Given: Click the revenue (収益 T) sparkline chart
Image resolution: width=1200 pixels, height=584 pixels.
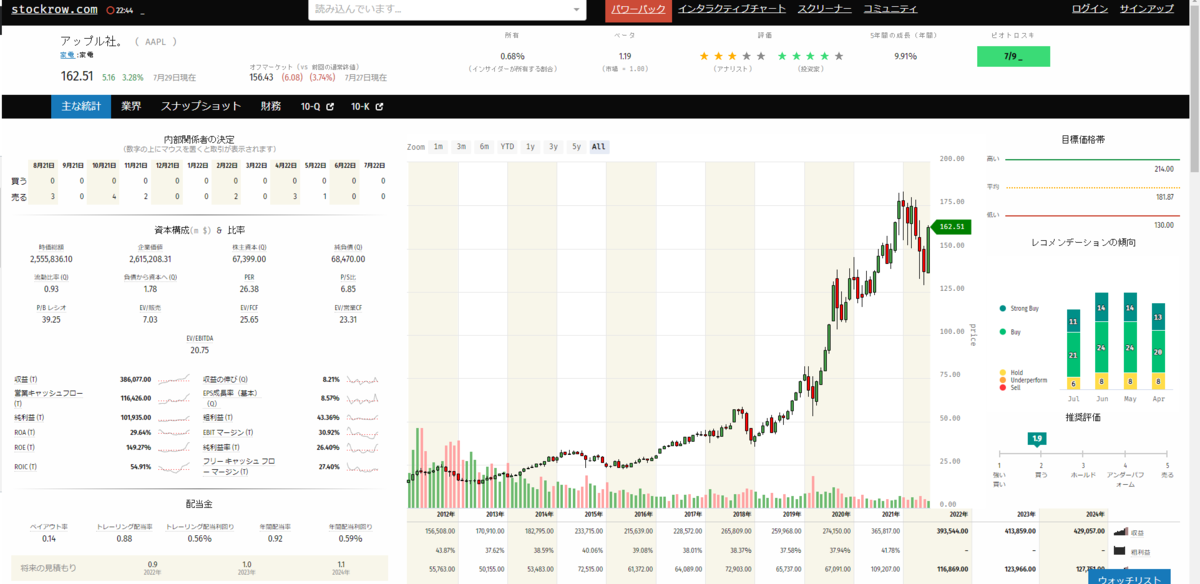Looking at the screenshot, I should click(174, 380).
